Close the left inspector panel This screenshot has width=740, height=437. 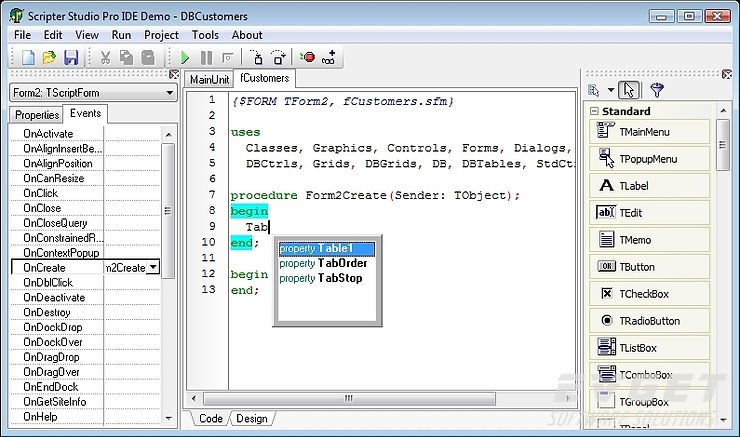174,75
